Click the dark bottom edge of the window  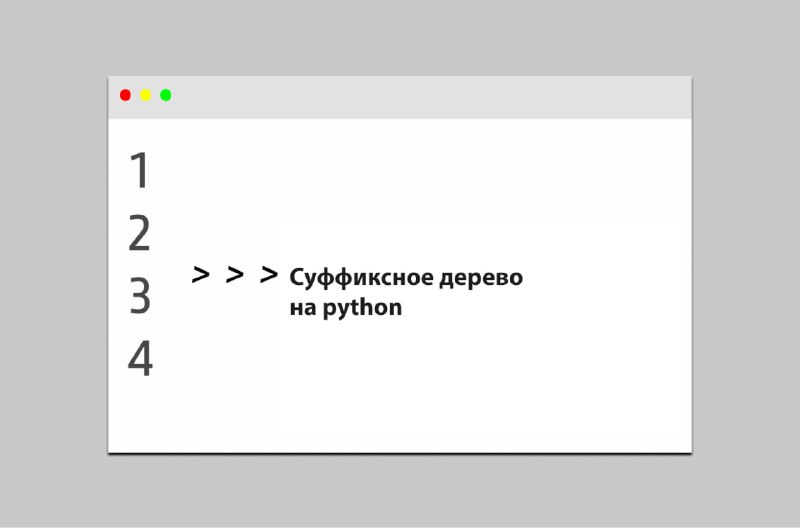[x=400, y=452]
